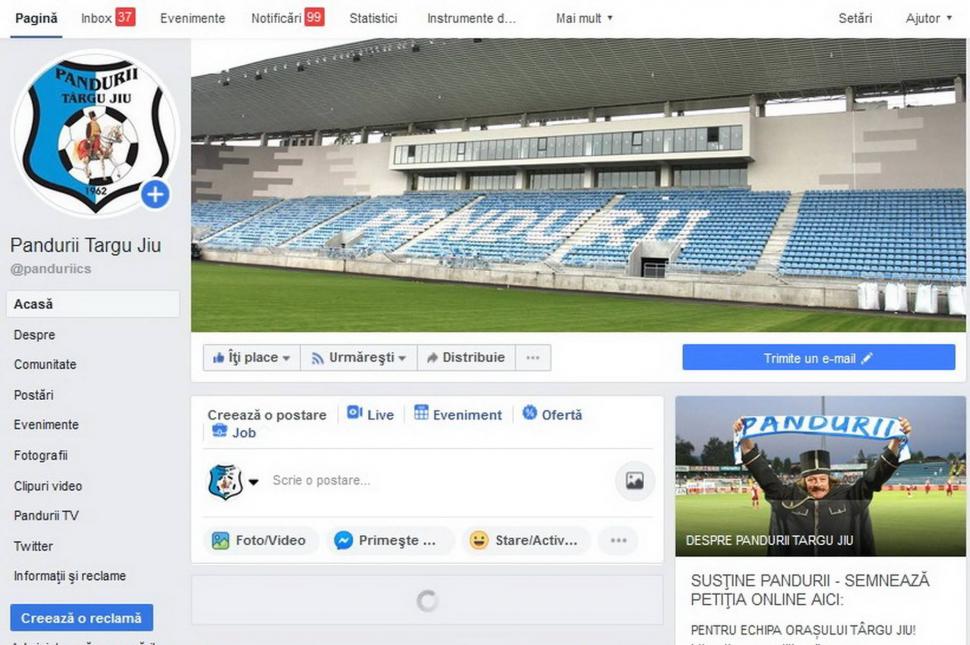Open more composer options ellipsis

pyautogui.click(x=619, y=540)
